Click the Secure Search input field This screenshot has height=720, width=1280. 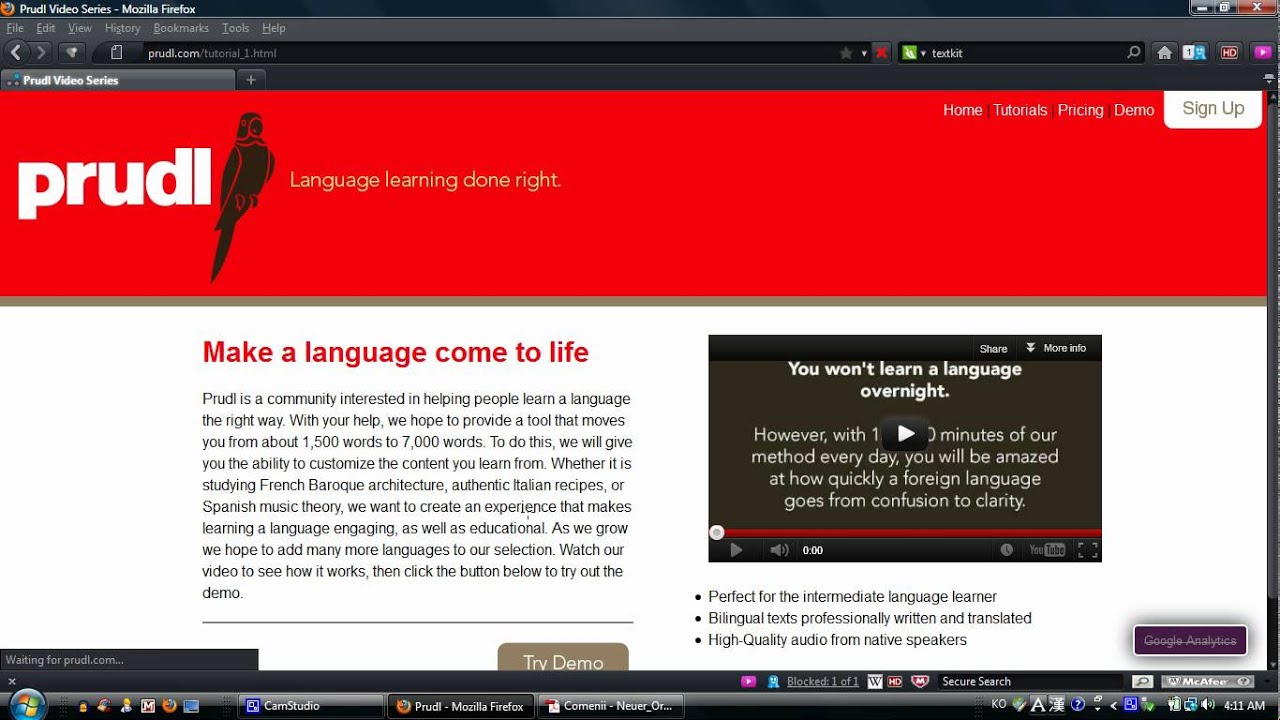point(1033,681)
